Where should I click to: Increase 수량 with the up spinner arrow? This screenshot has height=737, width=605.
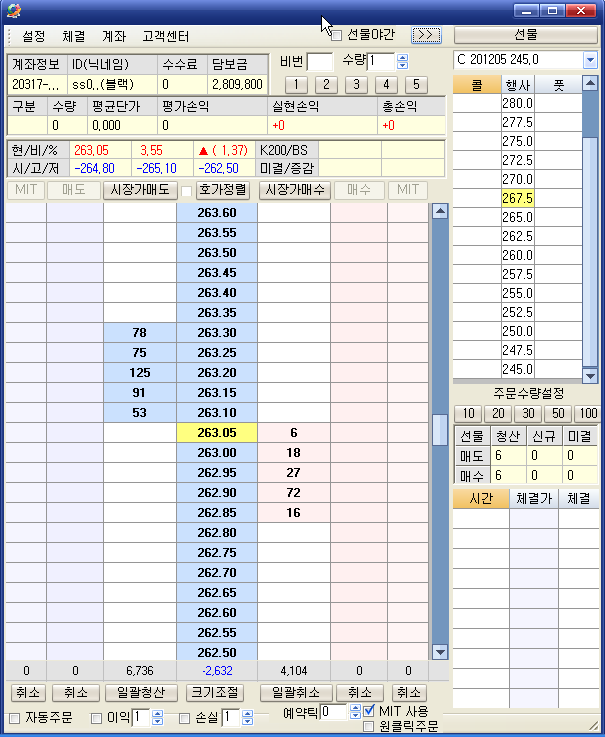pyautogui.click(x=402, y=58)
